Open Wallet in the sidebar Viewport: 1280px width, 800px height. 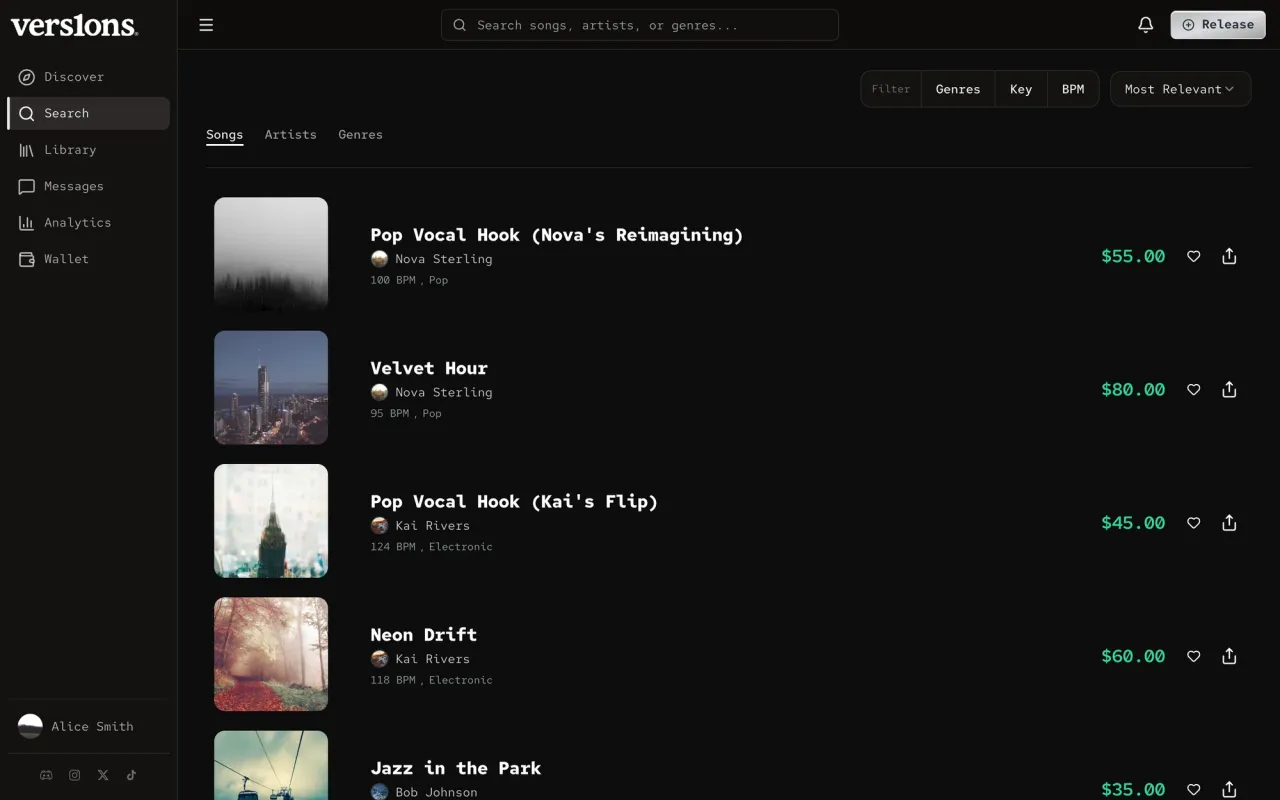point(88,259)
